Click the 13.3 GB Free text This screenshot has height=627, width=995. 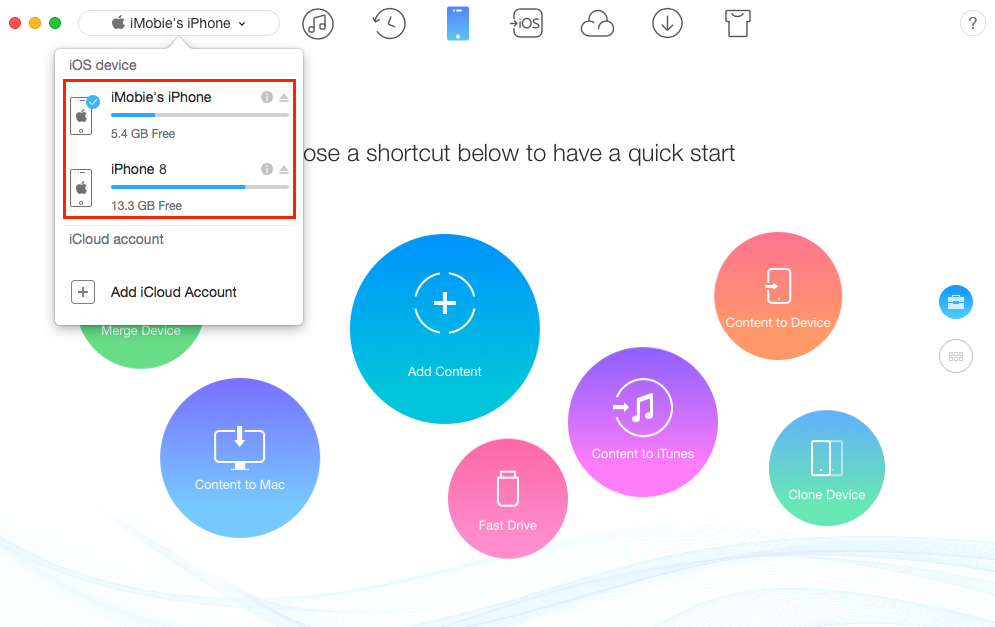146,206
